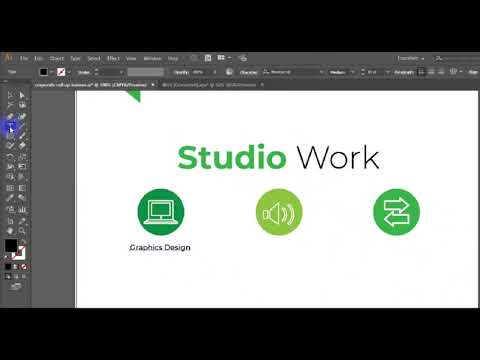Select the Lasso tool
Viewport: 480px width, 360px height.
pos(22,106)
